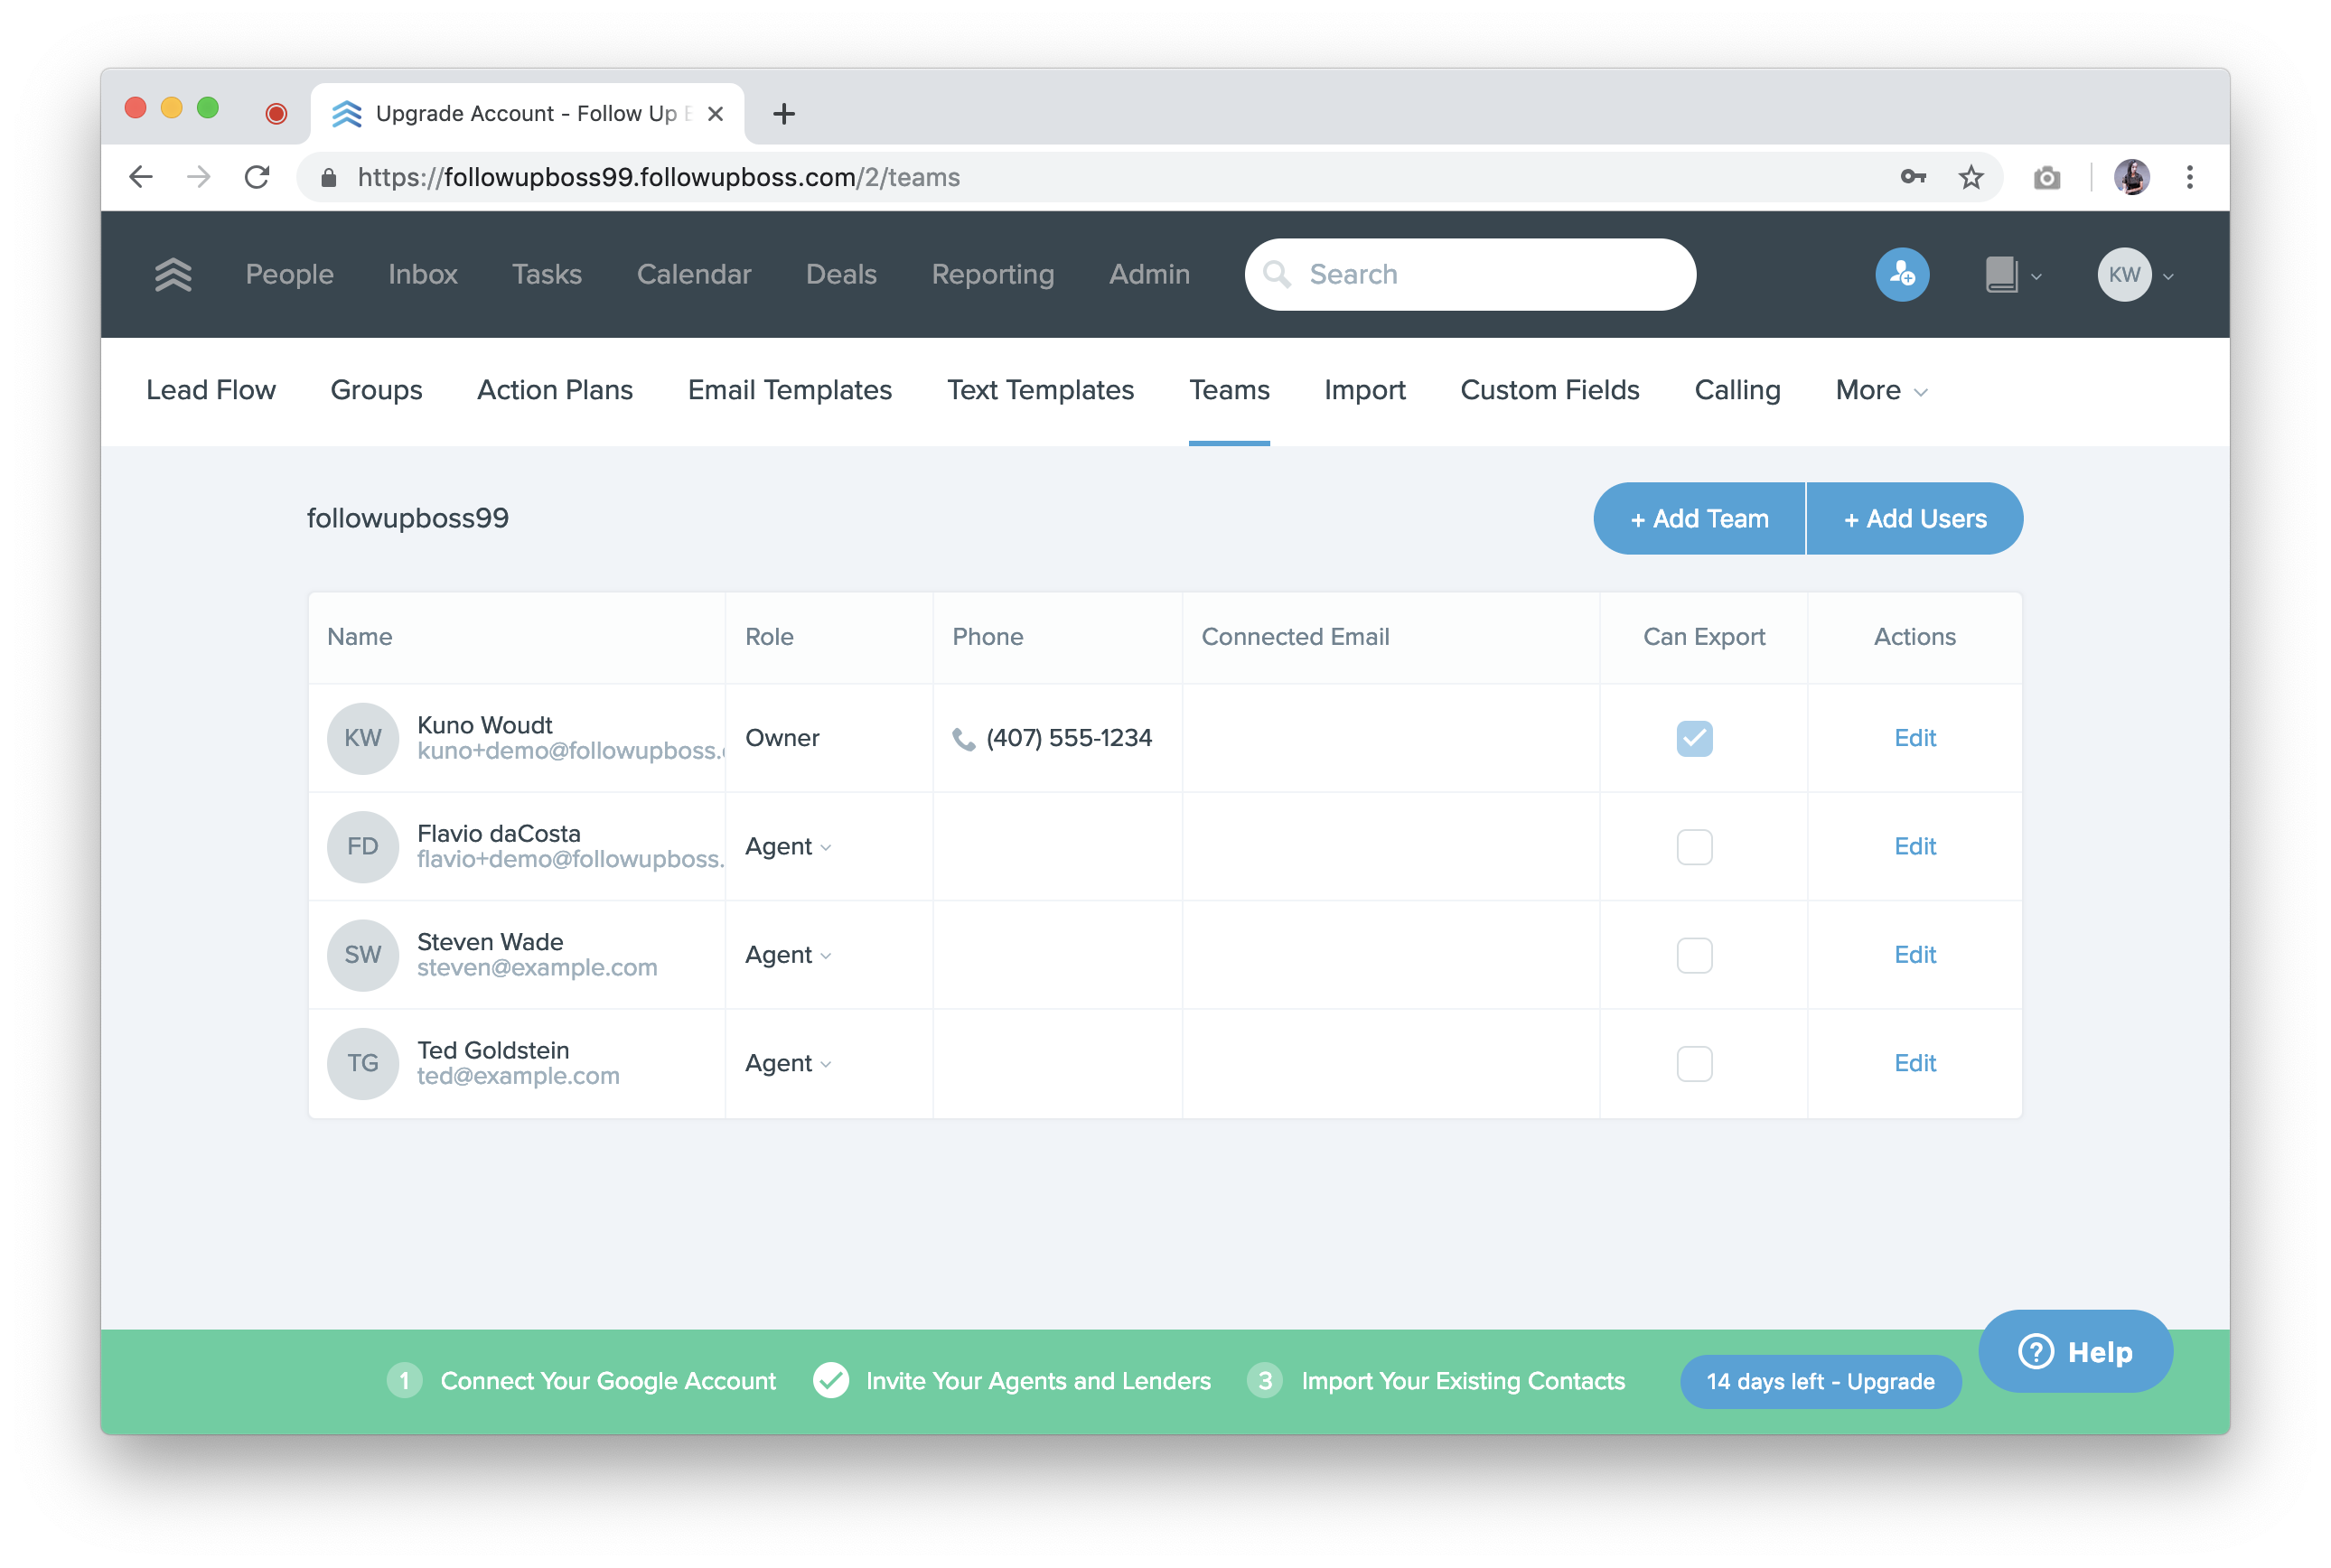The width and height of the screenshot is (2331, 1568).
Task: Check Can Export box for Ted Goldstein
Action: pyautogui.click(x=1693, y=1063)
